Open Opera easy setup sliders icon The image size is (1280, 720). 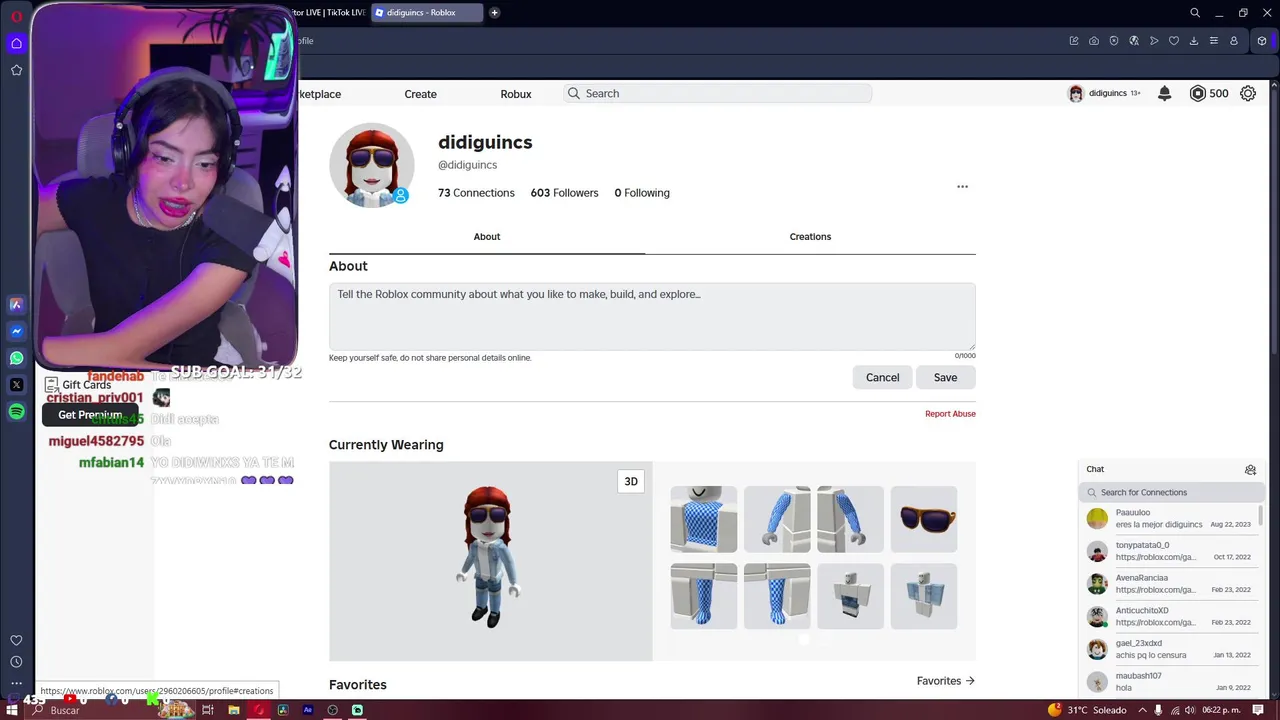(1214, 41)
